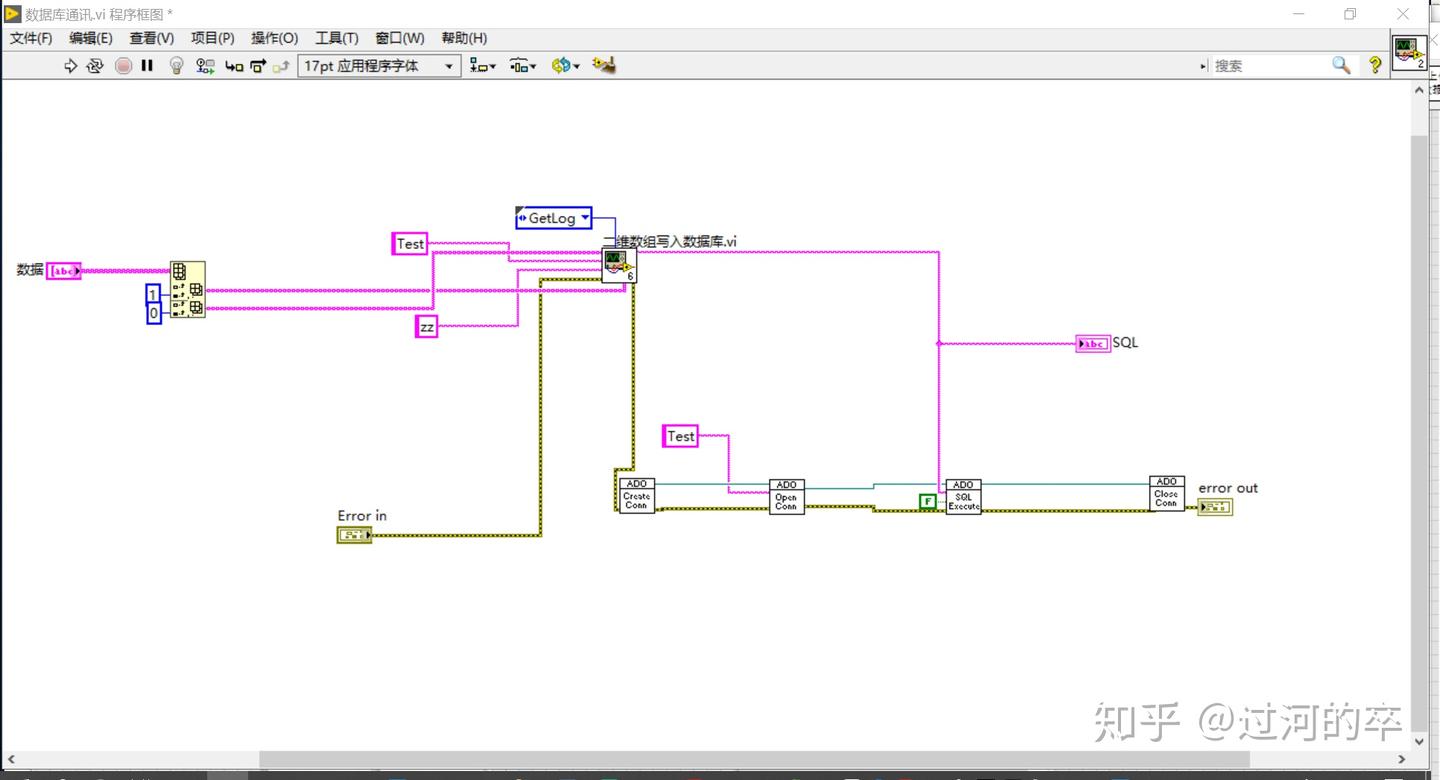Click the context help question mark button
Image resolution: width=1440 pixels, height=780 pixels.
point(1374,65)
